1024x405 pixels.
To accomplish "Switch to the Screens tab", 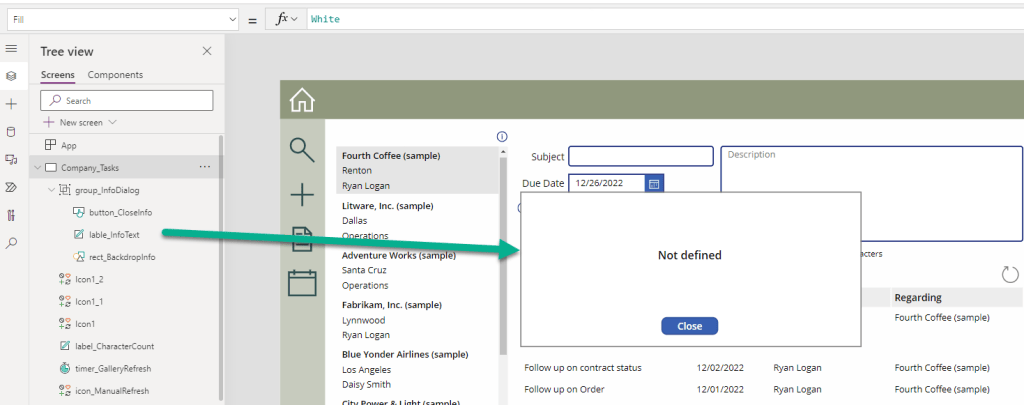I will (x=57, y=74).
